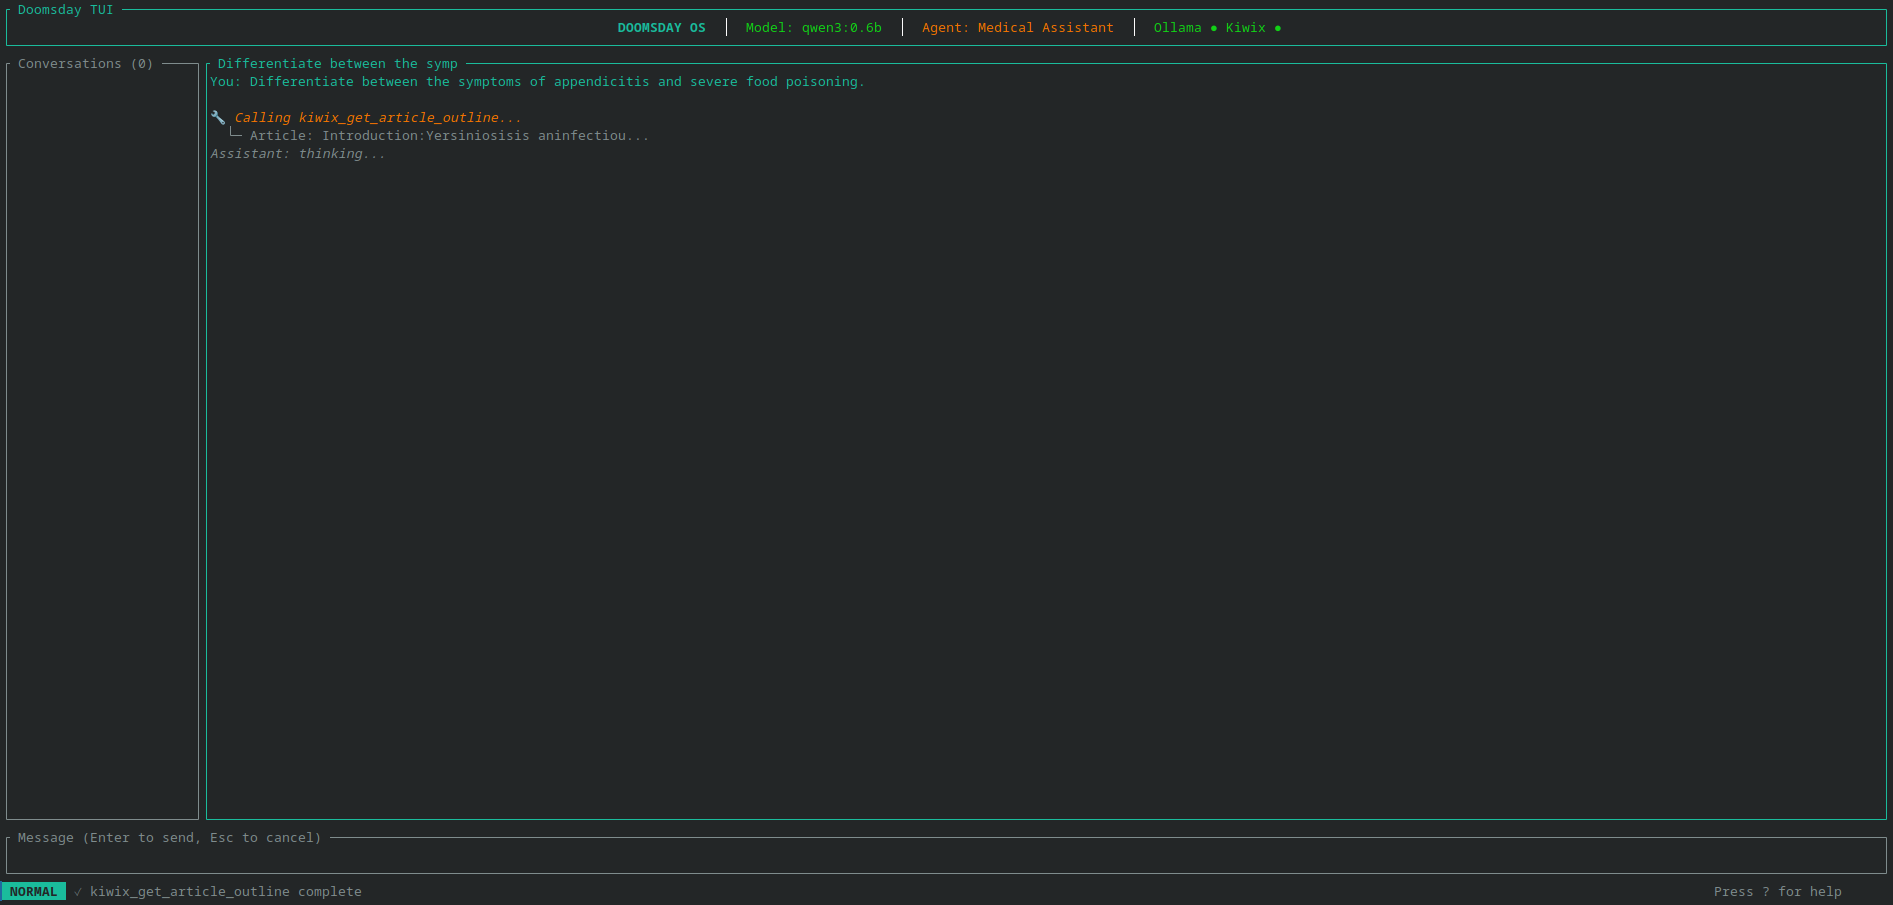Click the checkmark icon in the status bar

click(80, 891)
